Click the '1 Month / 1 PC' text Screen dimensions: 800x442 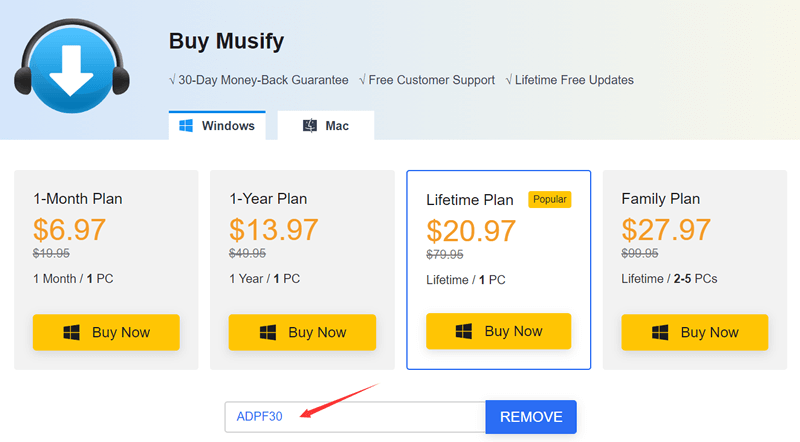click(73, 279)
